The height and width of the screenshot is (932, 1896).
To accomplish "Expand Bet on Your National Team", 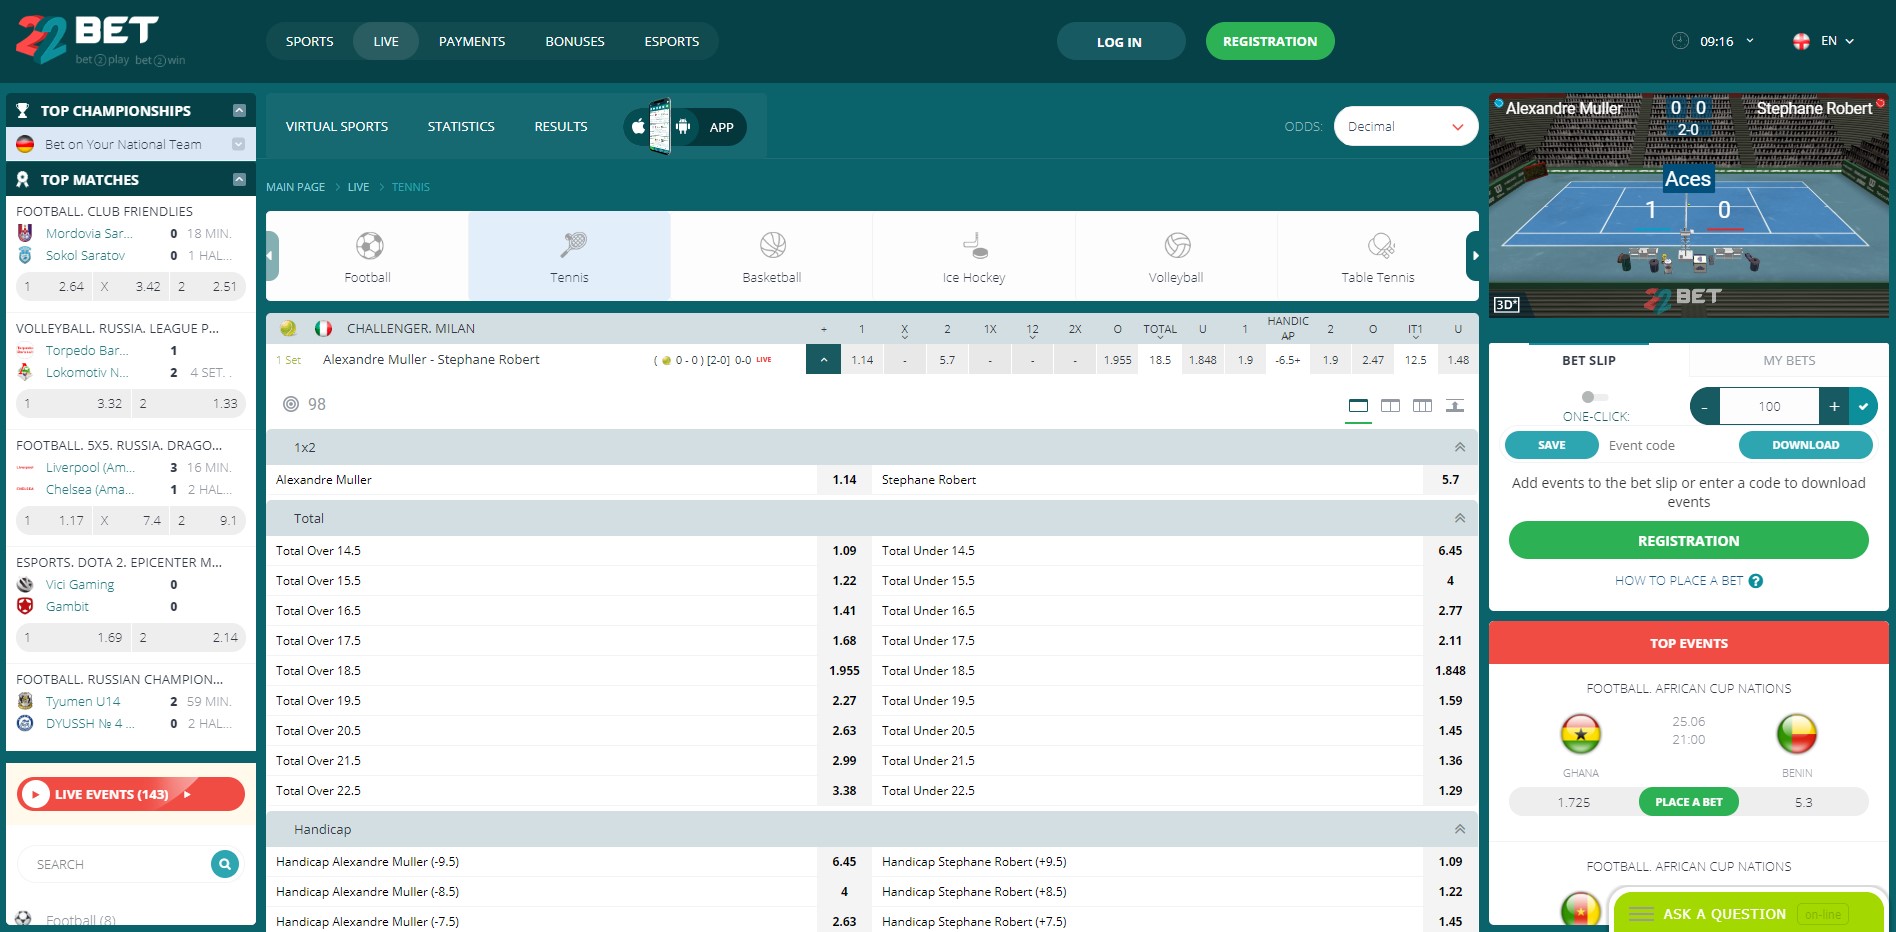I will click(238, 144).
